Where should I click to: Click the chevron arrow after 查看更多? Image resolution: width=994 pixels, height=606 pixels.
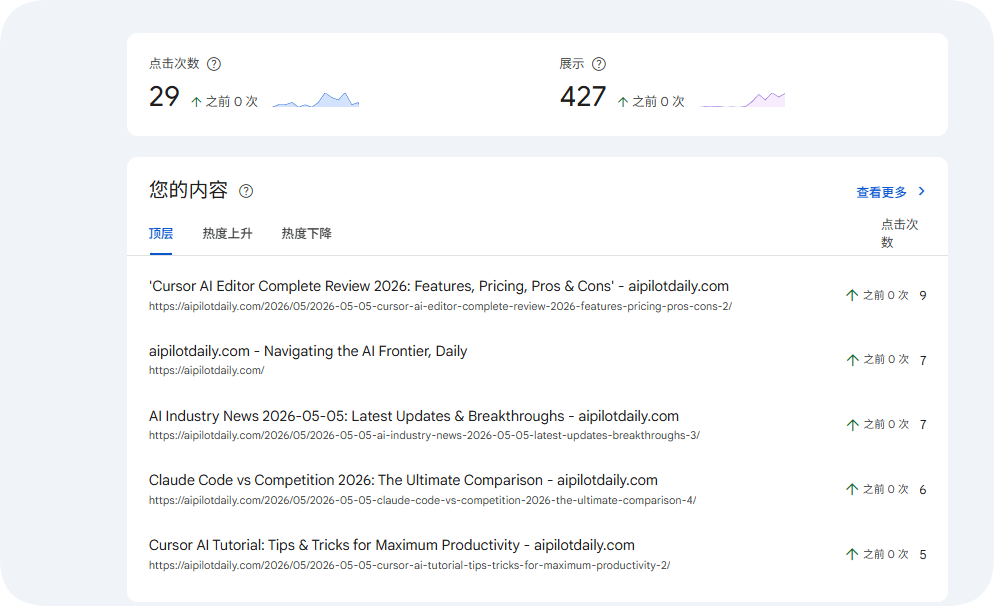922,191
